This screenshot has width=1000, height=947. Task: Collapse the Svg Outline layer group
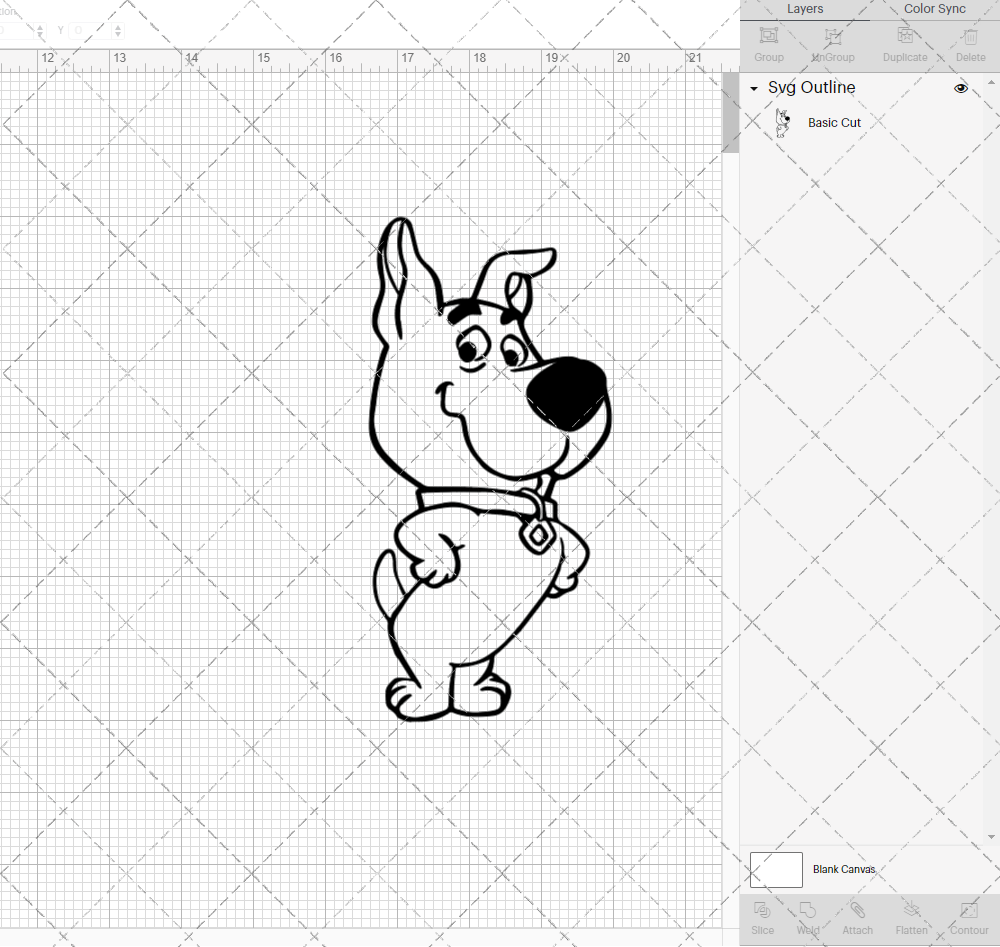point(754,88)
